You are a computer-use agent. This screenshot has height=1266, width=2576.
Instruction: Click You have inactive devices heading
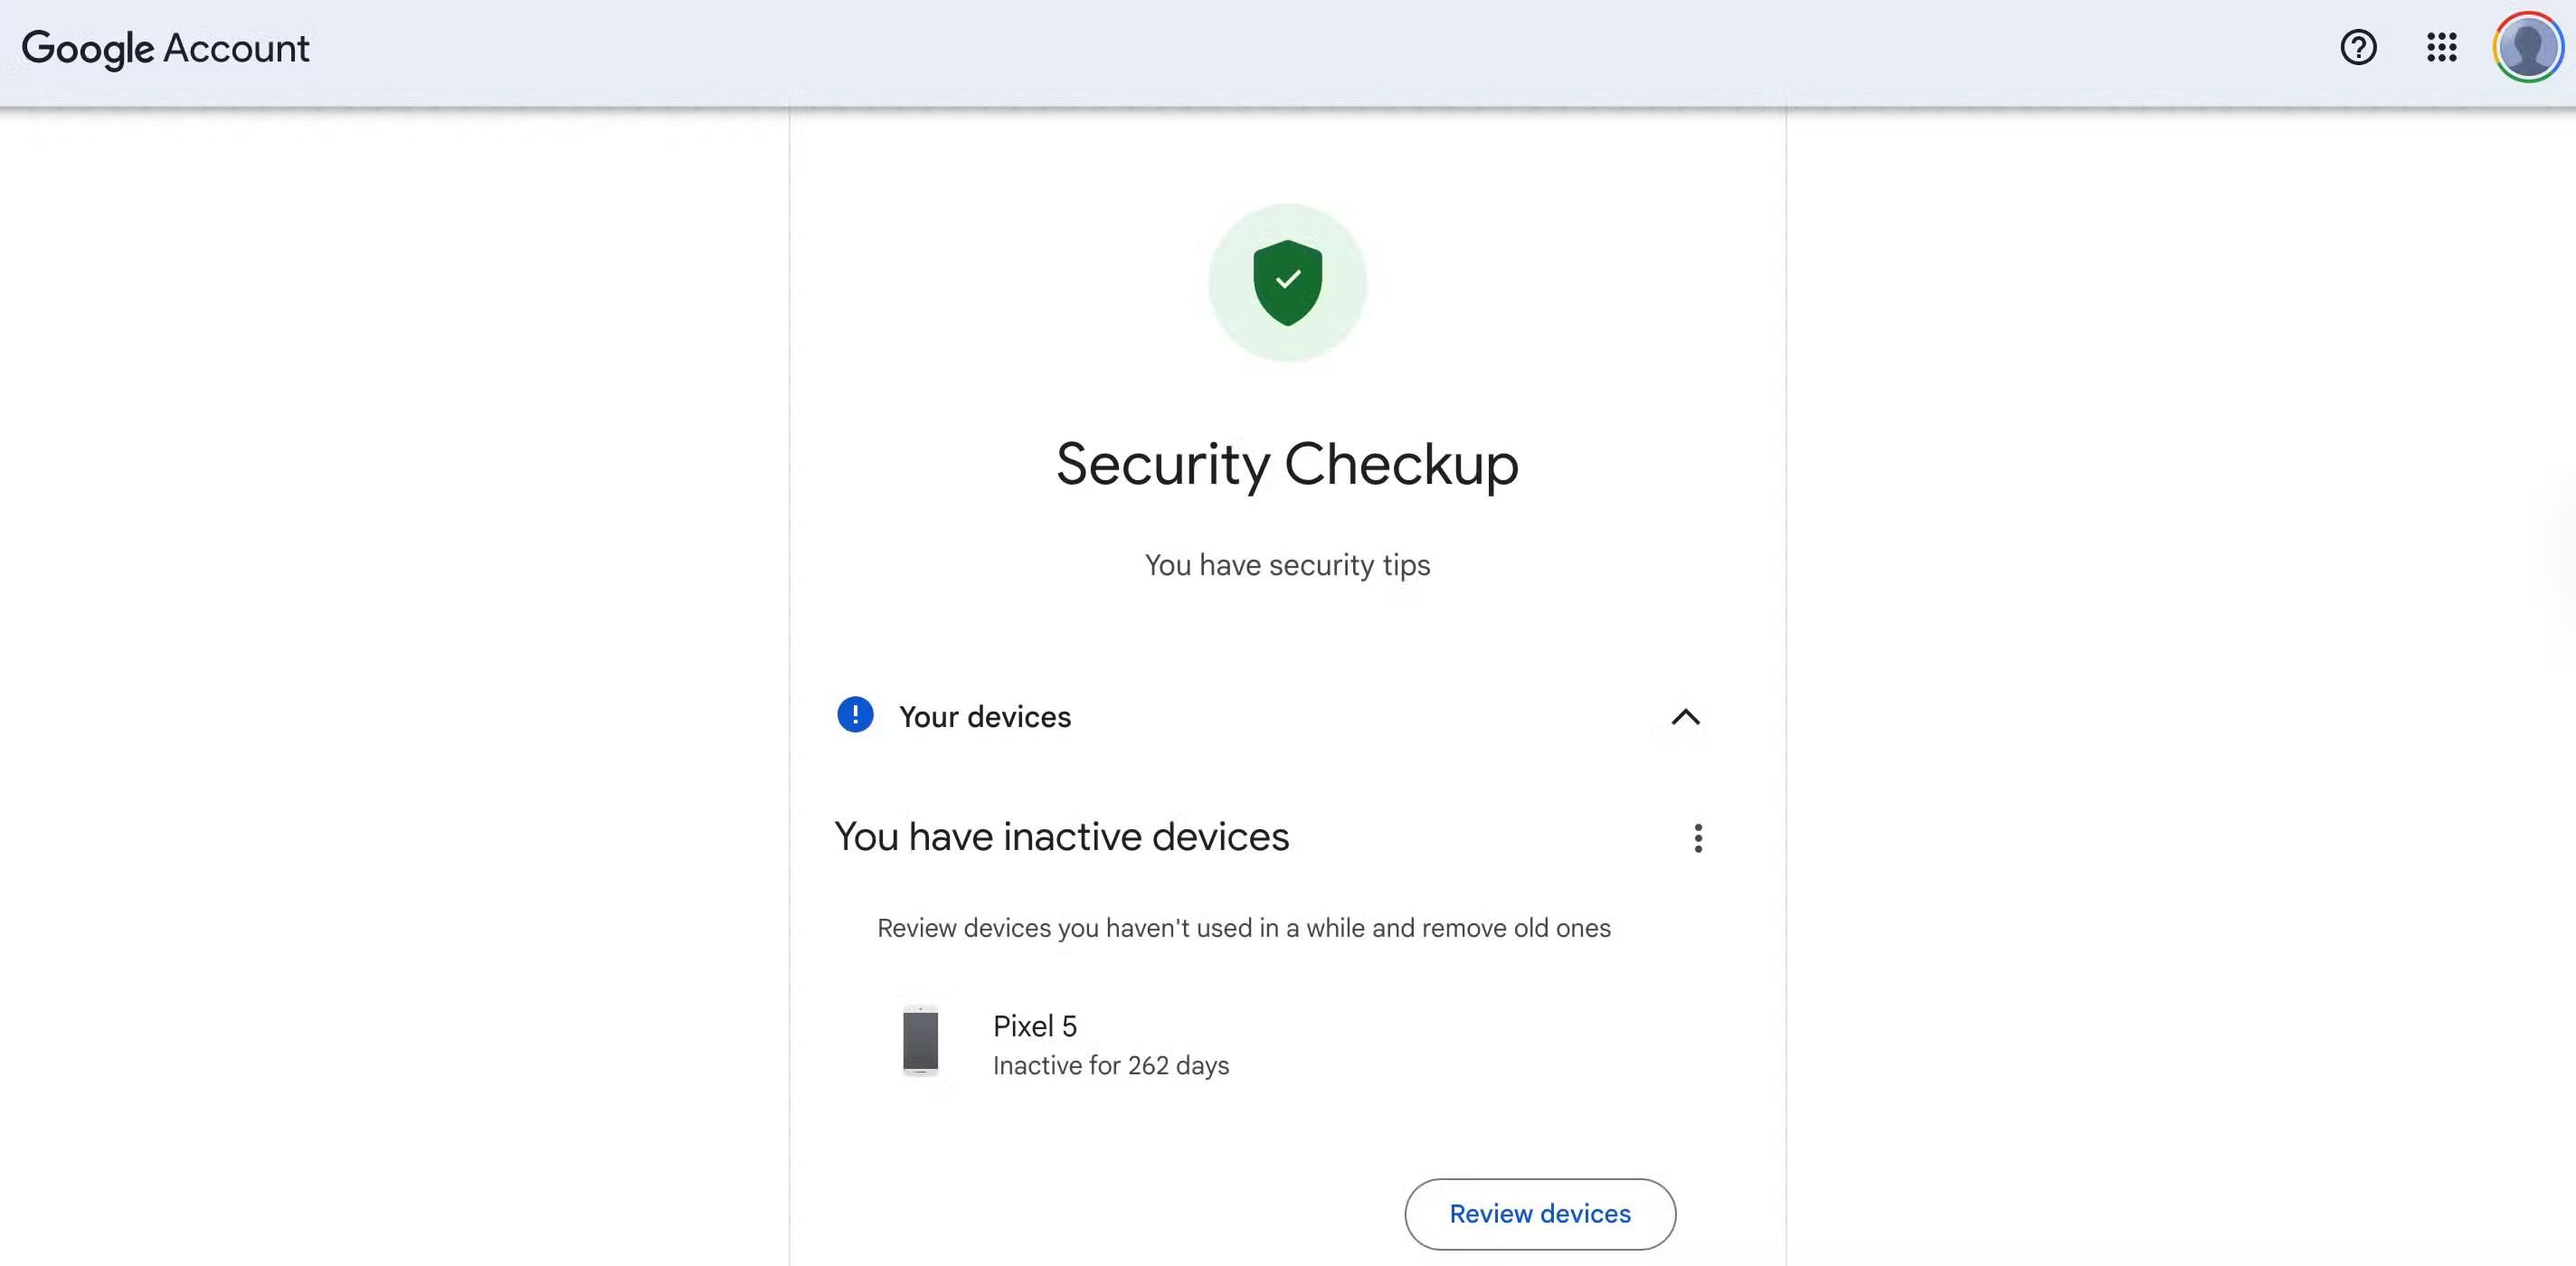click(x=1061, y=837)
